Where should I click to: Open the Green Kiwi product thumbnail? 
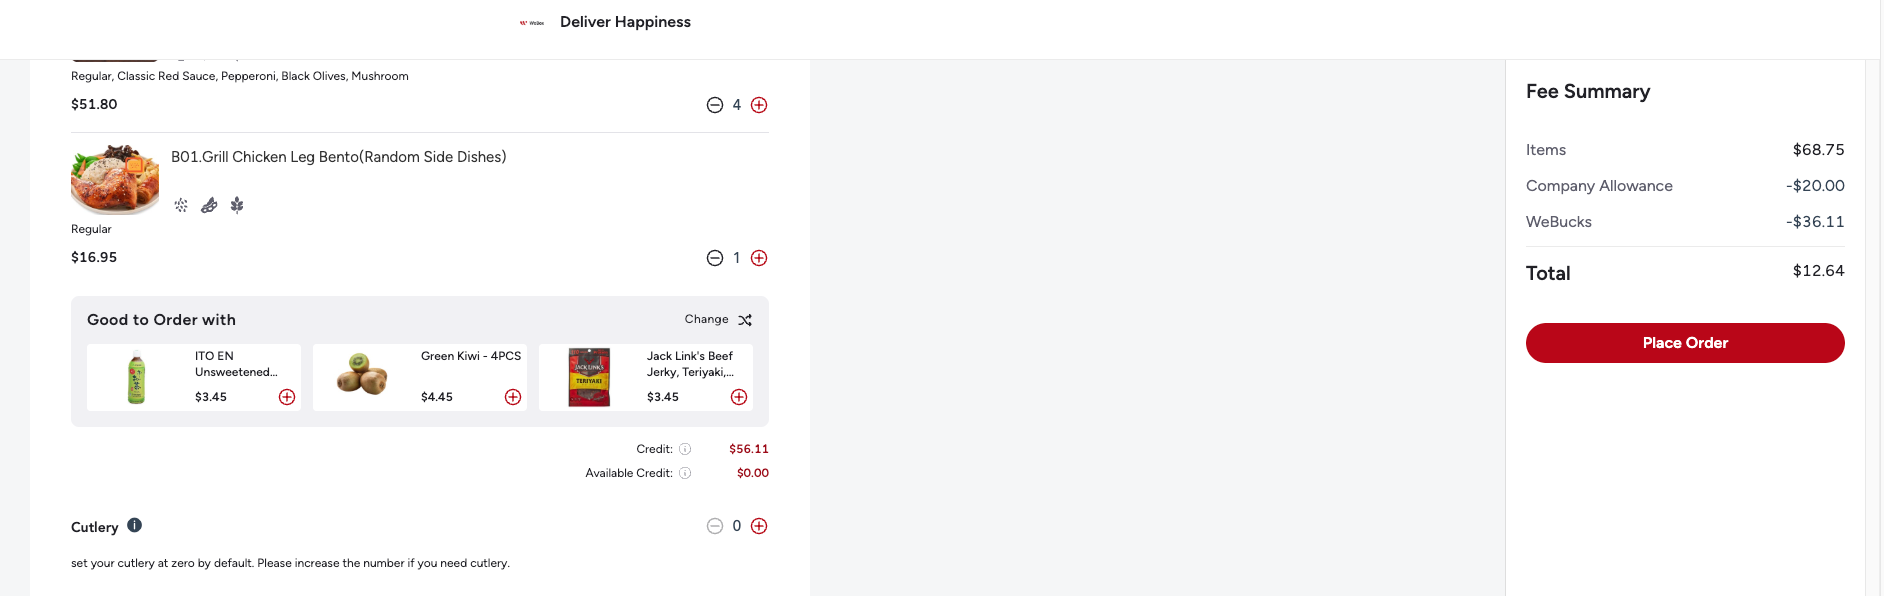(x=362, y=376)
